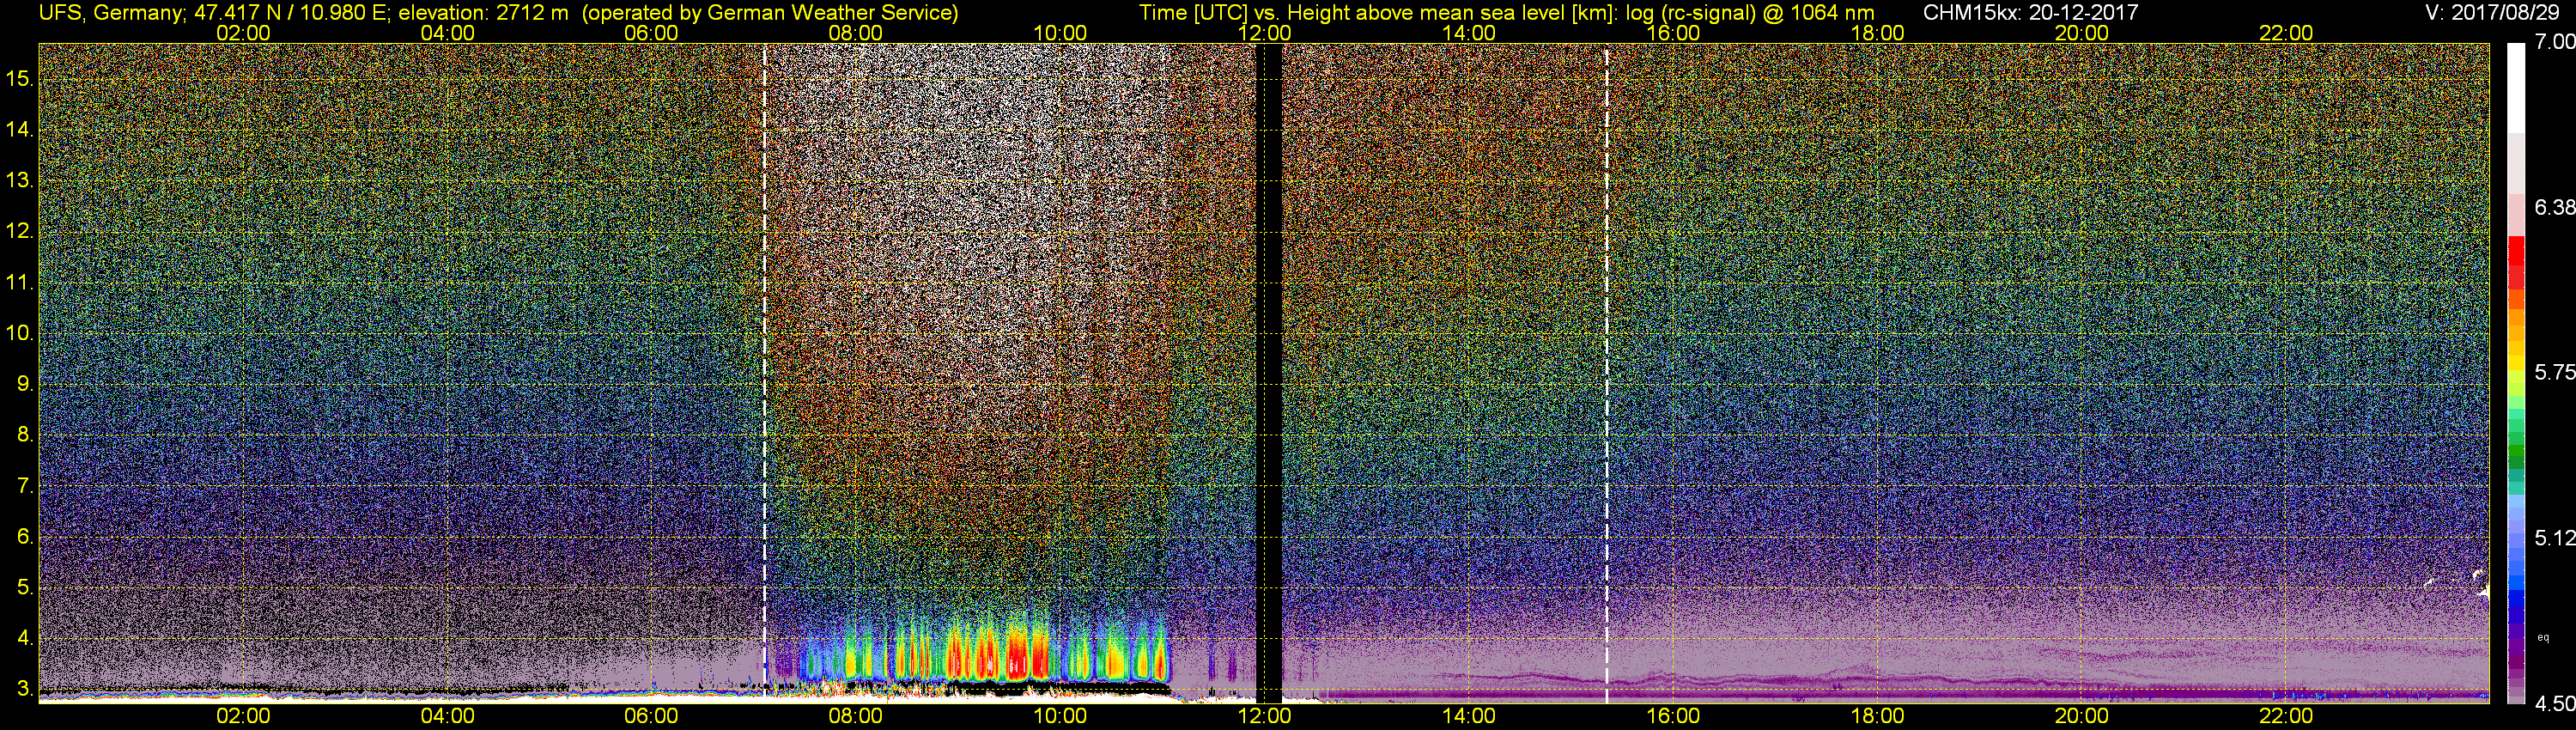Click the '08:00' label on bottom time axis

pos(856,716)
